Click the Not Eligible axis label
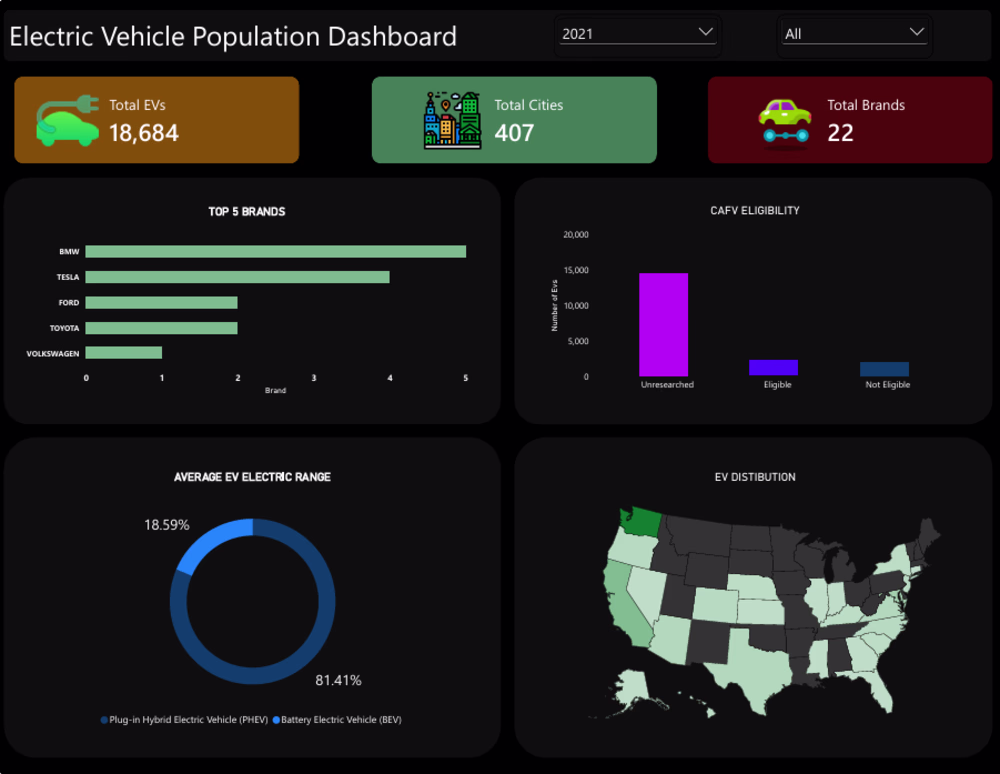Viewport: 1000px width, 774px height. [x=888, y=384]
